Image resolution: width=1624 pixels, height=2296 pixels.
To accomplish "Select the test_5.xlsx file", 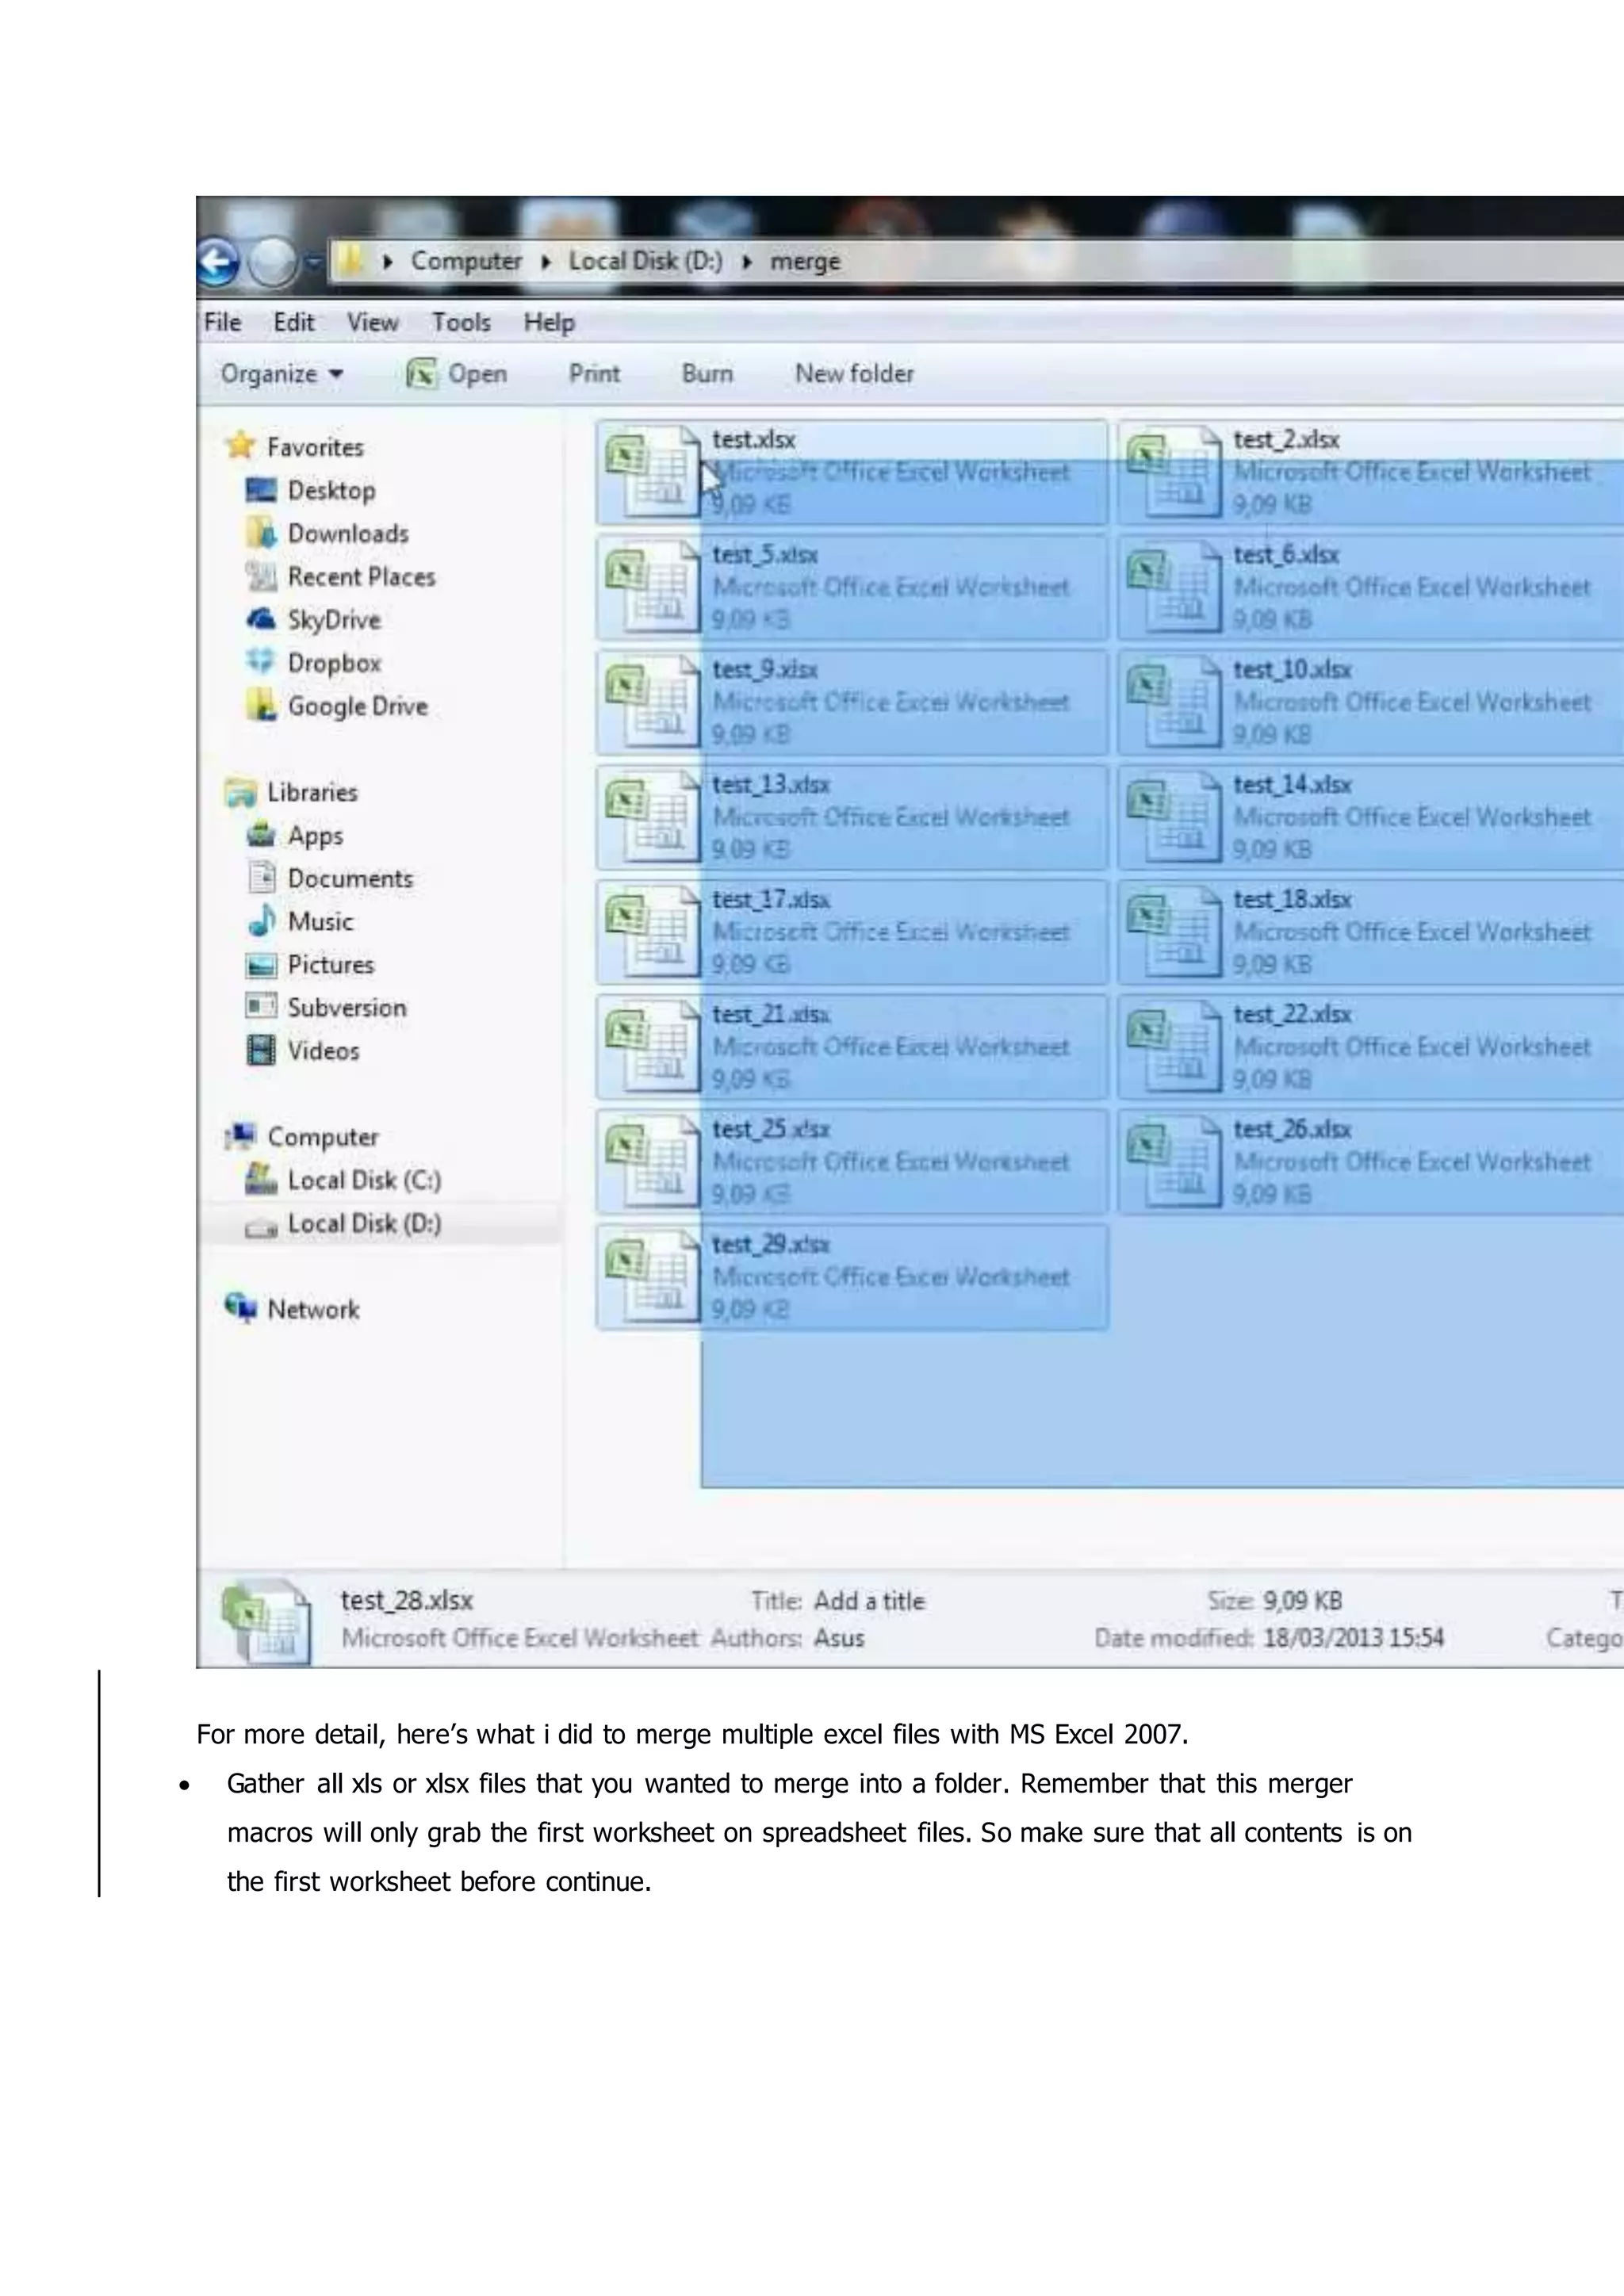I will [764, 555].
